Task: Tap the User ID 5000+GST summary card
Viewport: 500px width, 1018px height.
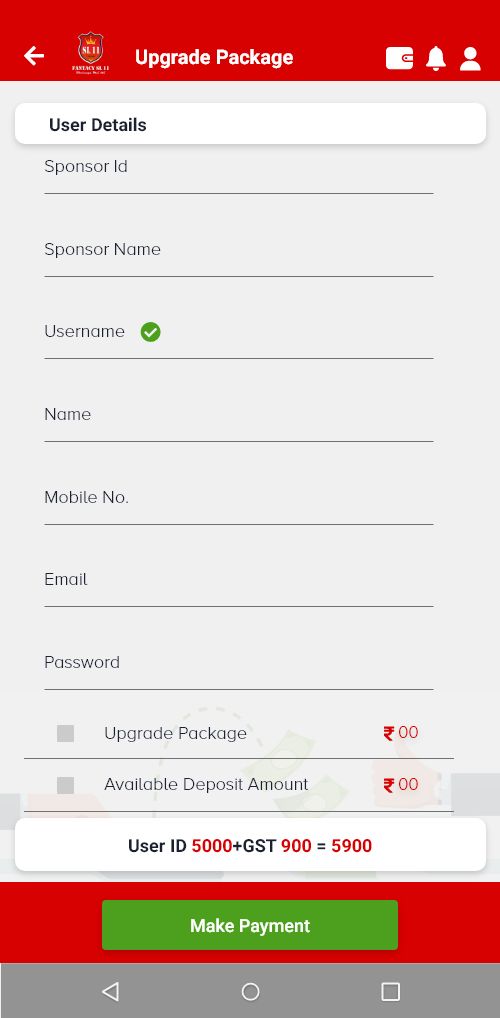Action: point(250,845)
